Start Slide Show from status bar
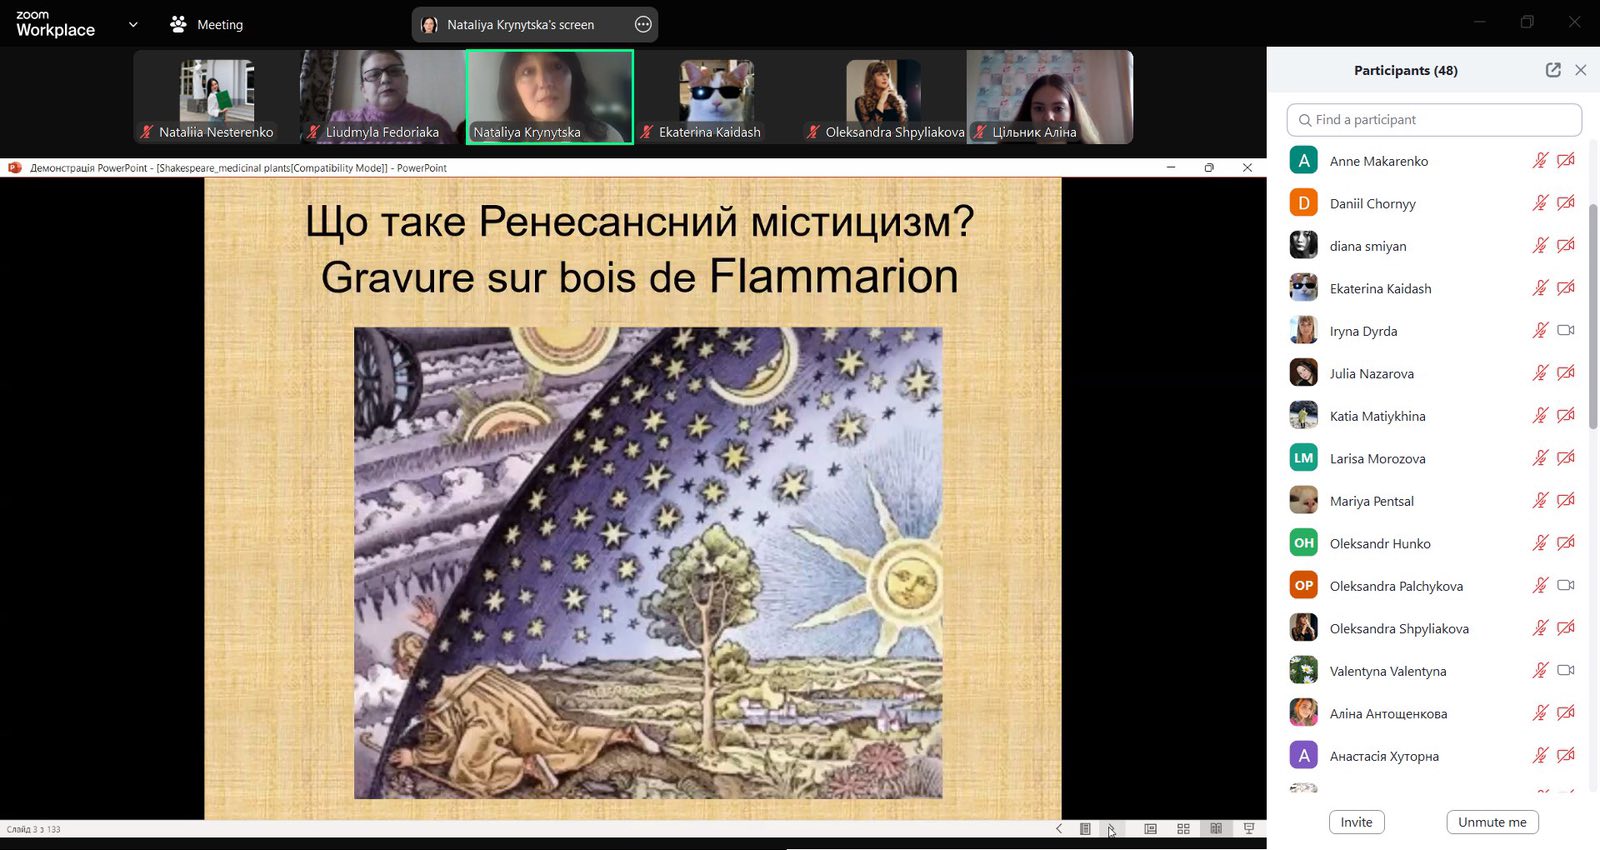The image size is (1600, 850). (x=1249, y=829)
